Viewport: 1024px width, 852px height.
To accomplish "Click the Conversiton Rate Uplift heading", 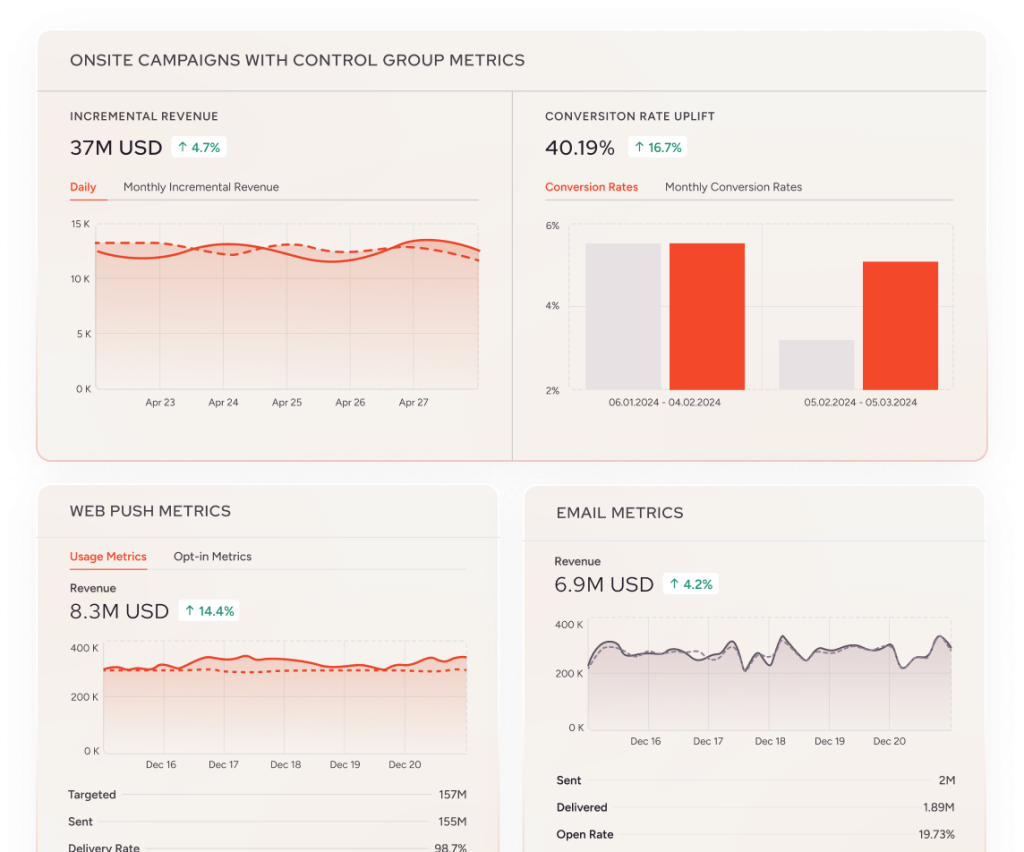I will point(630,116).
